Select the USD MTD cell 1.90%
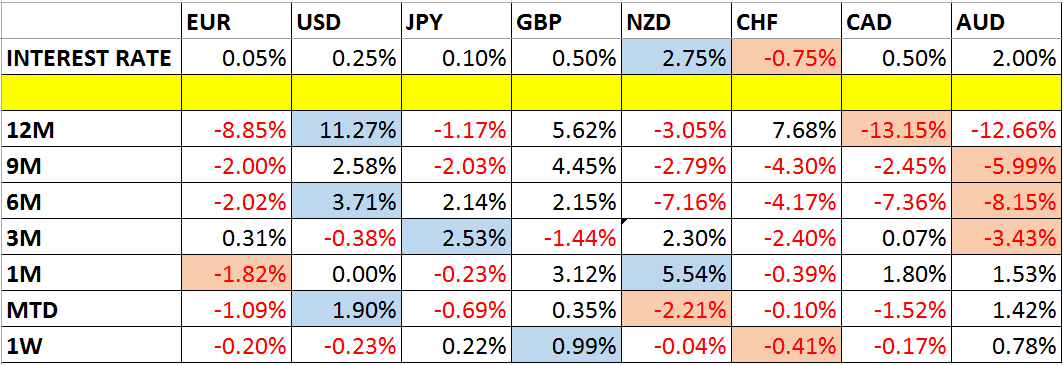Image resolution: width=1063 pixels, height=365 pixels. 346,309
